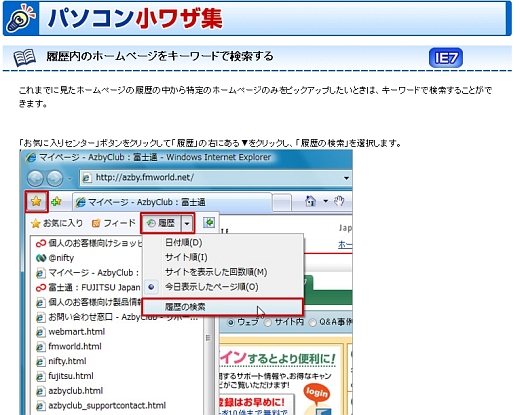Open webmart.html history entry
The height and width of the screenshot is (415, 520).
[x=70, y=332]
